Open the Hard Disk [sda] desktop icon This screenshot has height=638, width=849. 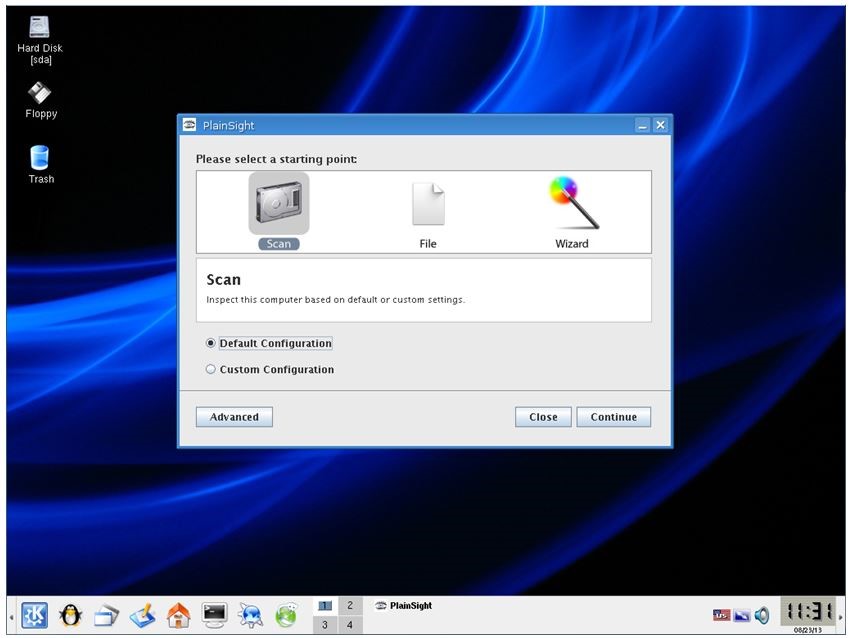coord(40,28)
